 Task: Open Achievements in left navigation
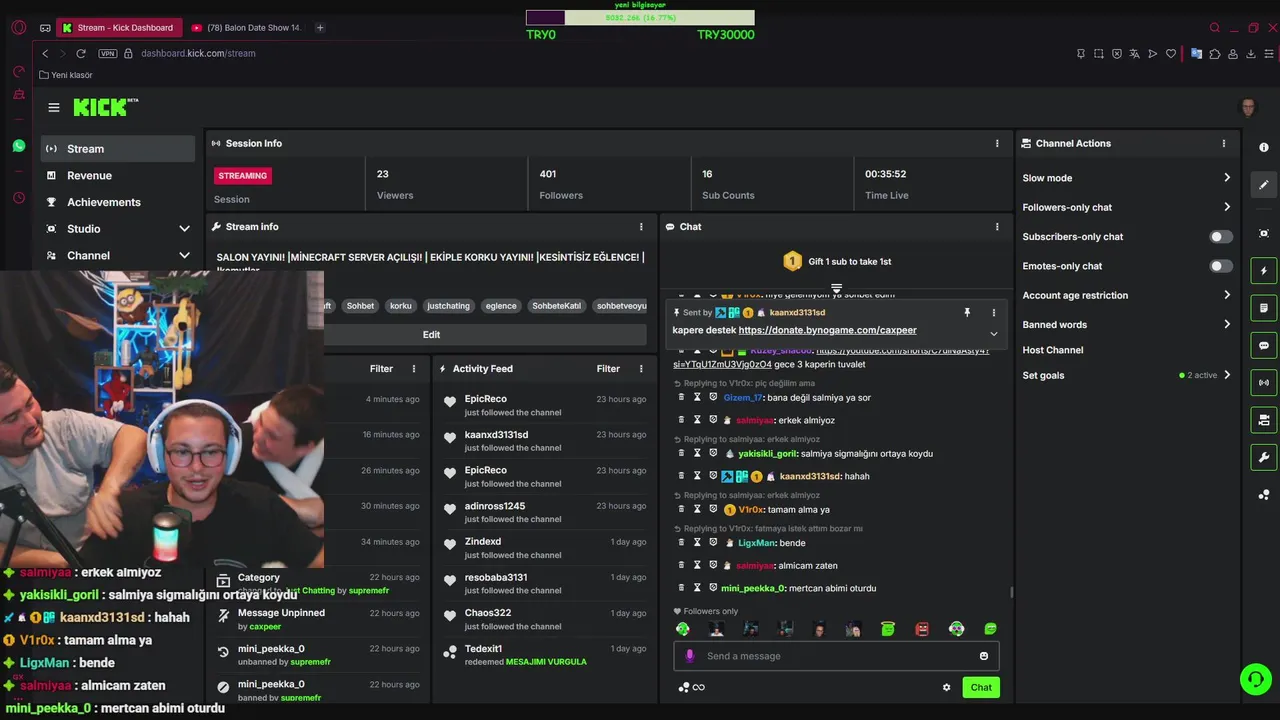pos(118,202)
